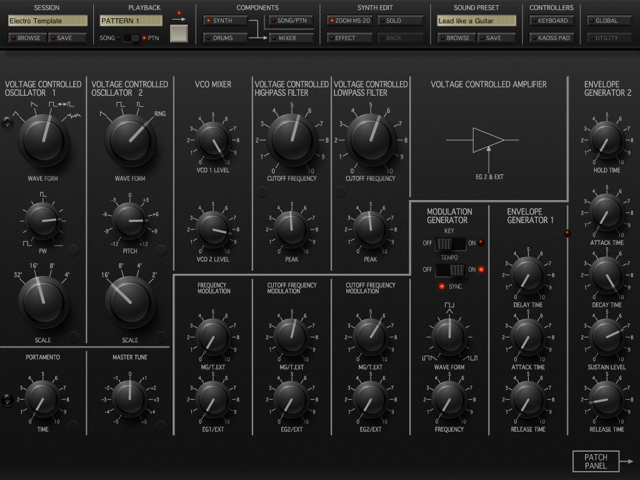
Task: Click the Modulation Generator Wave Form knob
Action: [x=448, y=337]
